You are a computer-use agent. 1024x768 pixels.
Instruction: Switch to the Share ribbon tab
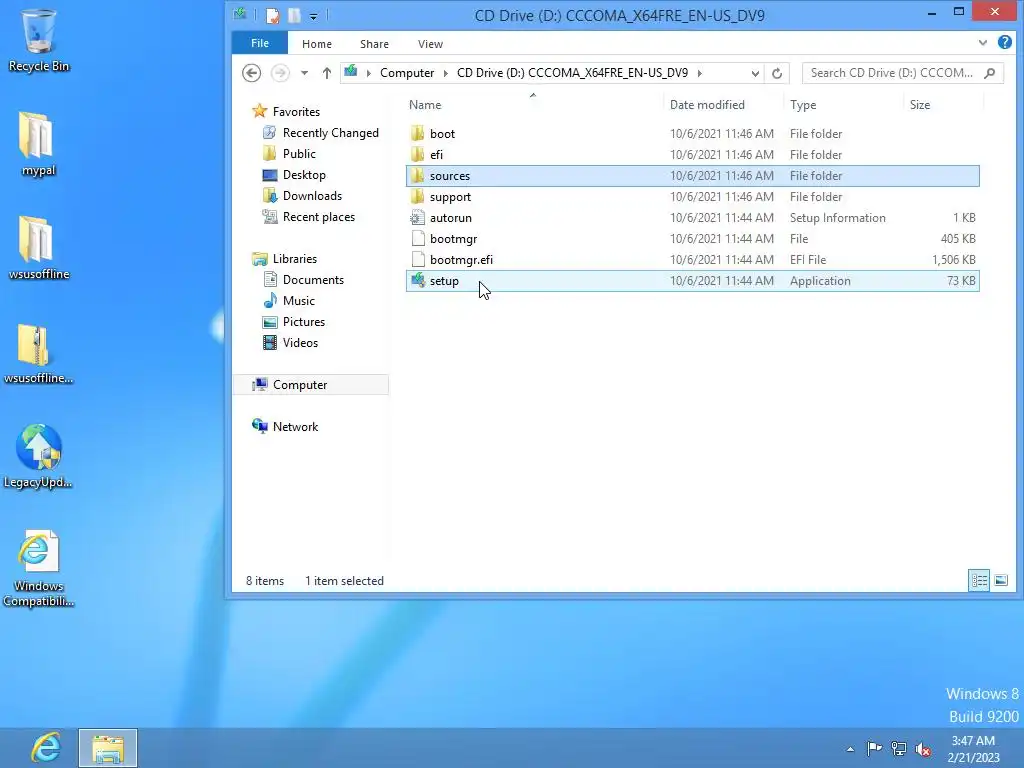(x=374, y=44)
